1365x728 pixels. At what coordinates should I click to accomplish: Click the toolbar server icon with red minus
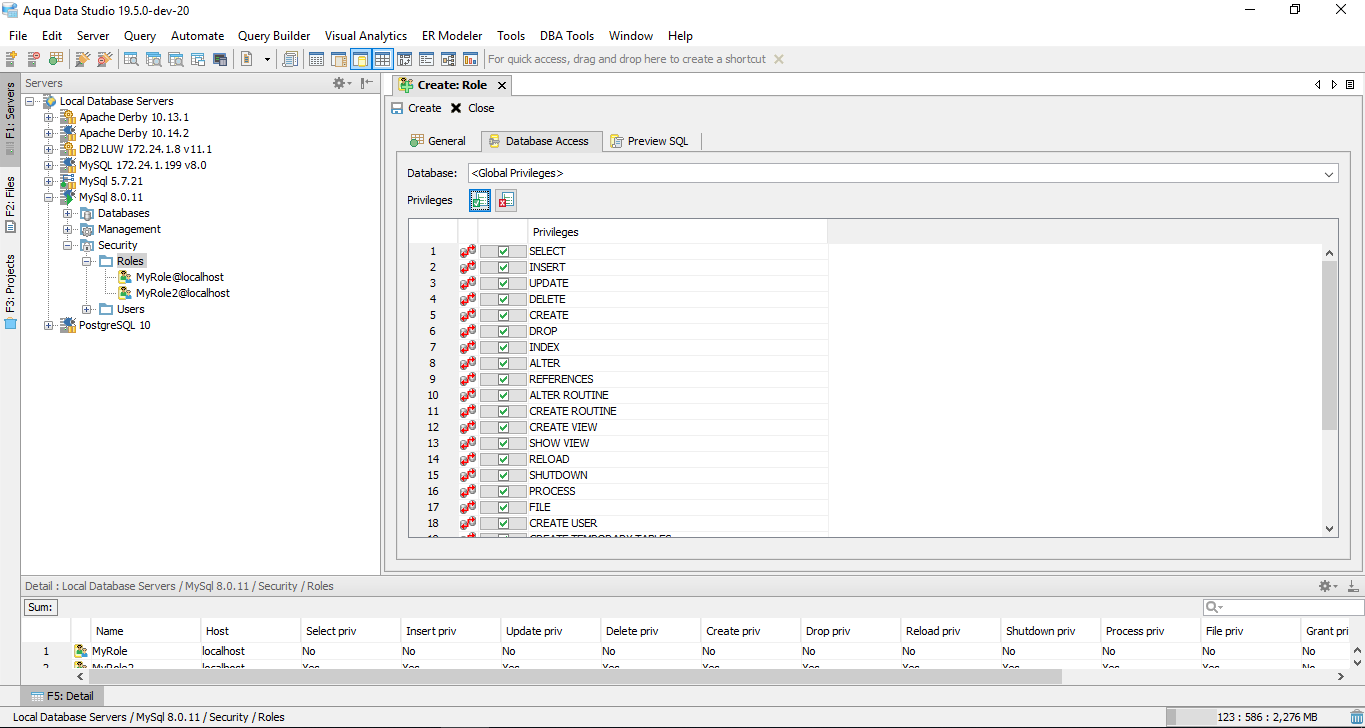pyautogui.click(x=34, y=59)
